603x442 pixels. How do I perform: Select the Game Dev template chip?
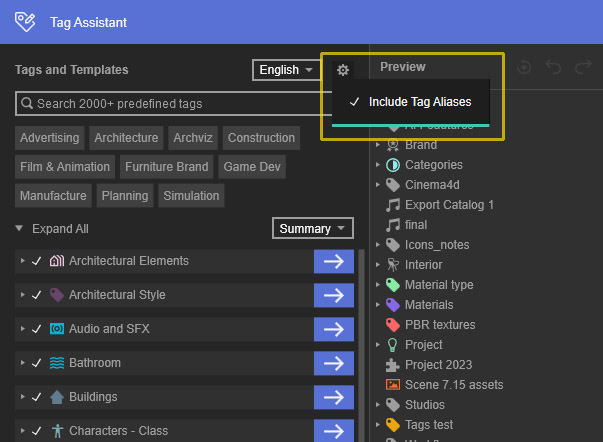(252, 167)
